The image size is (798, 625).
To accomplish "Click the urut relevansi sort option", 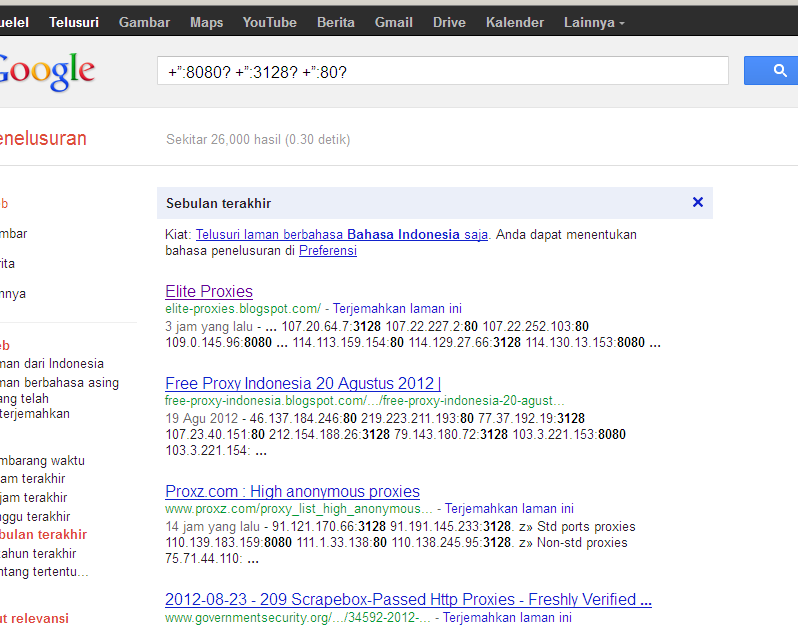I will (34, 618).
